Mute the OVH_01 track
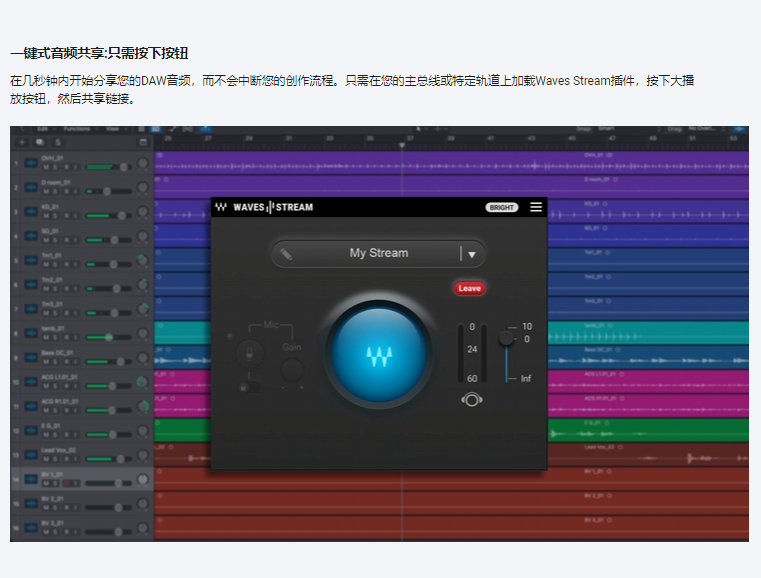Screen dimensions: 761x578 click(46, 167)
